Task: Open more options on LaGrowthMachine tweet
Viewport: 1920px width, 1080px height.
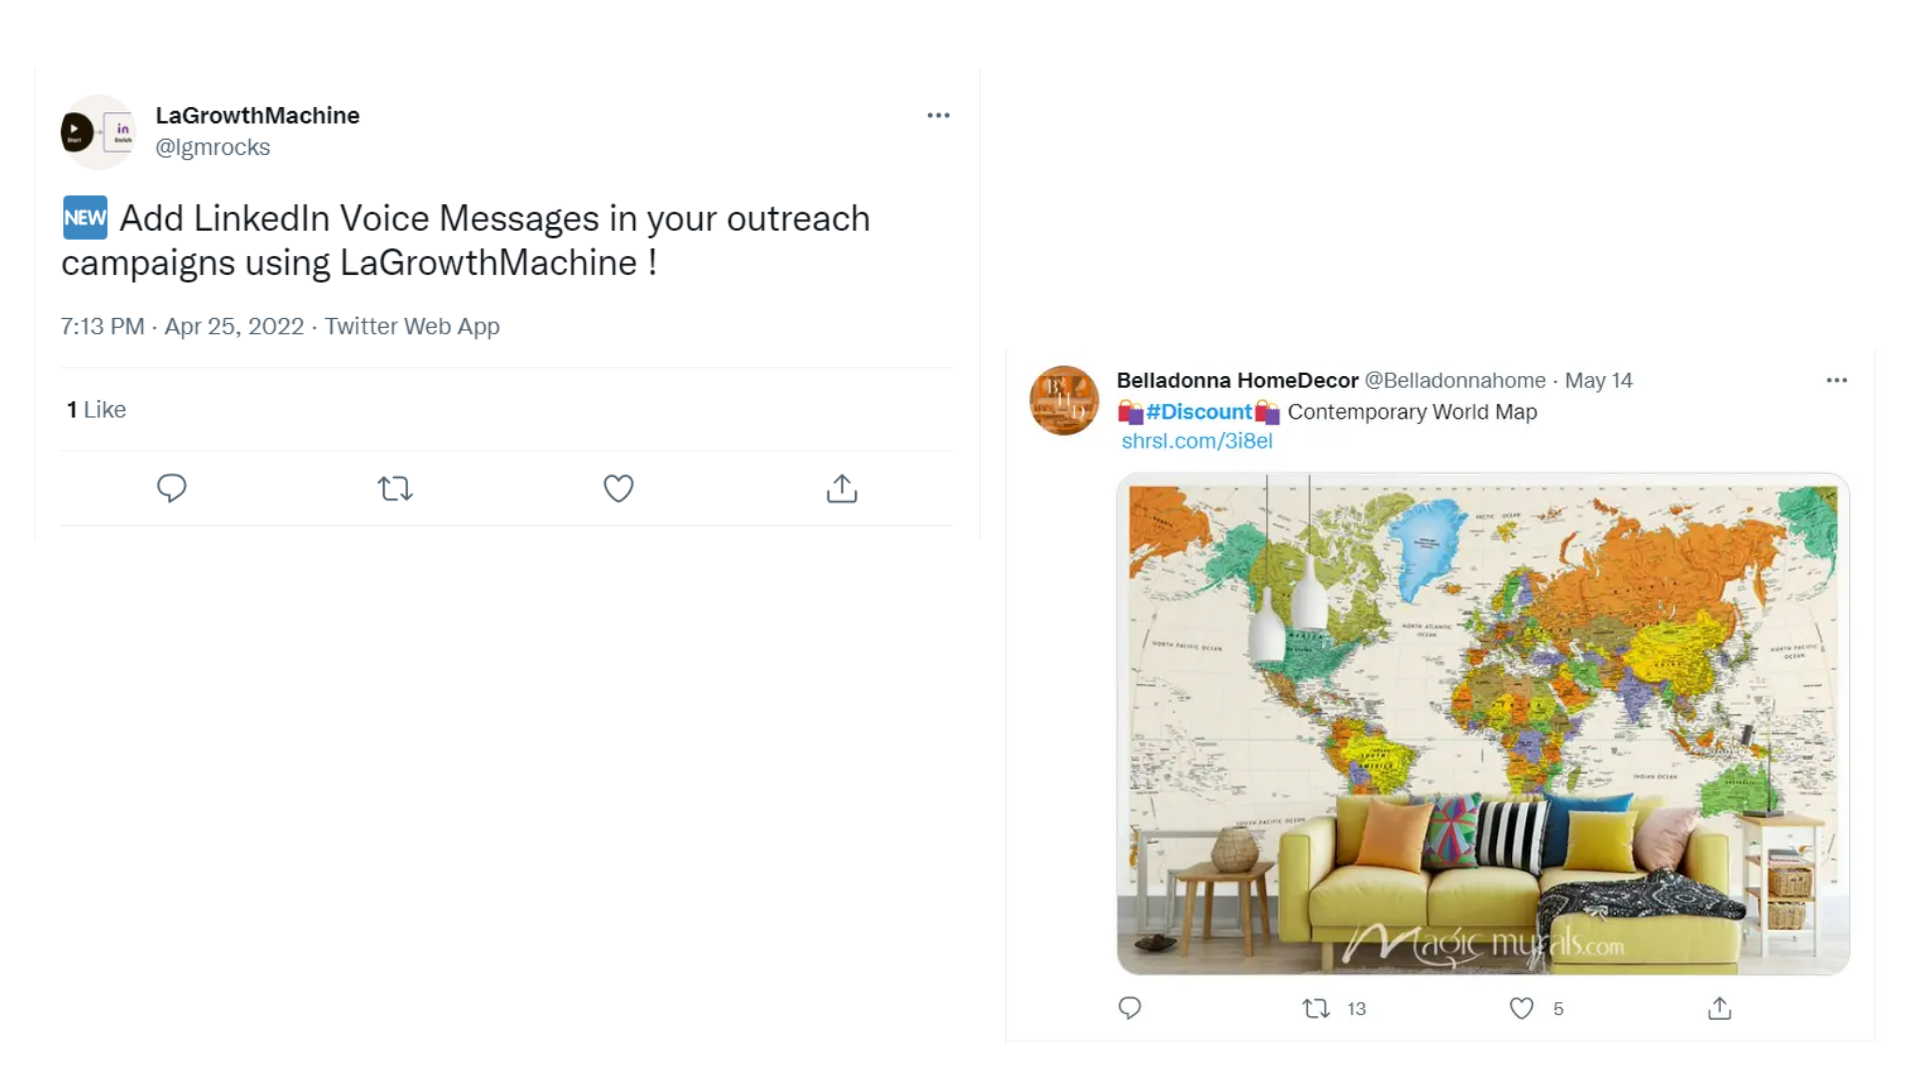Action: 938,116
